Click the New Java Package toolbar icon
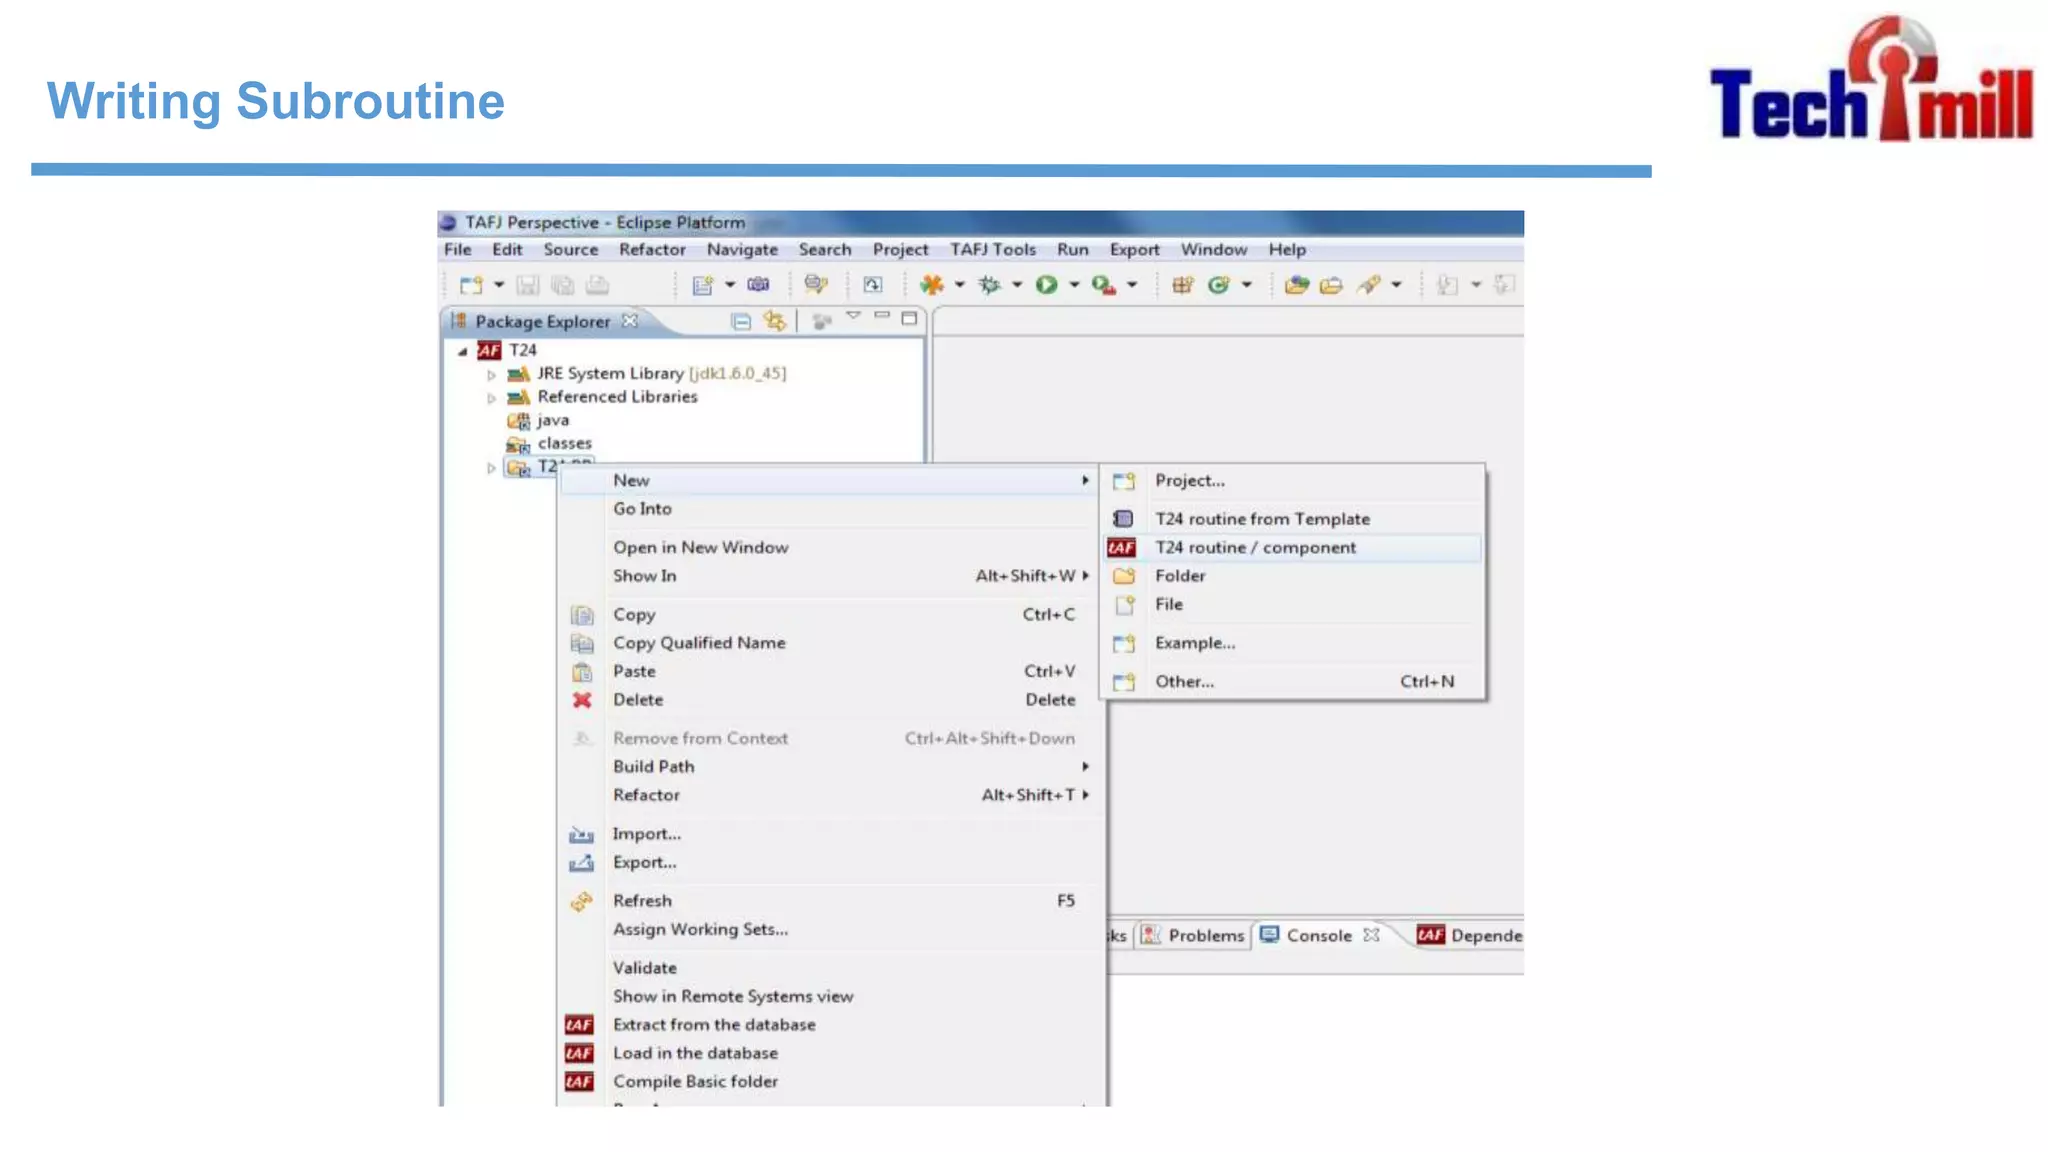This screenshot has width=2048, height=1152. 1182,285
